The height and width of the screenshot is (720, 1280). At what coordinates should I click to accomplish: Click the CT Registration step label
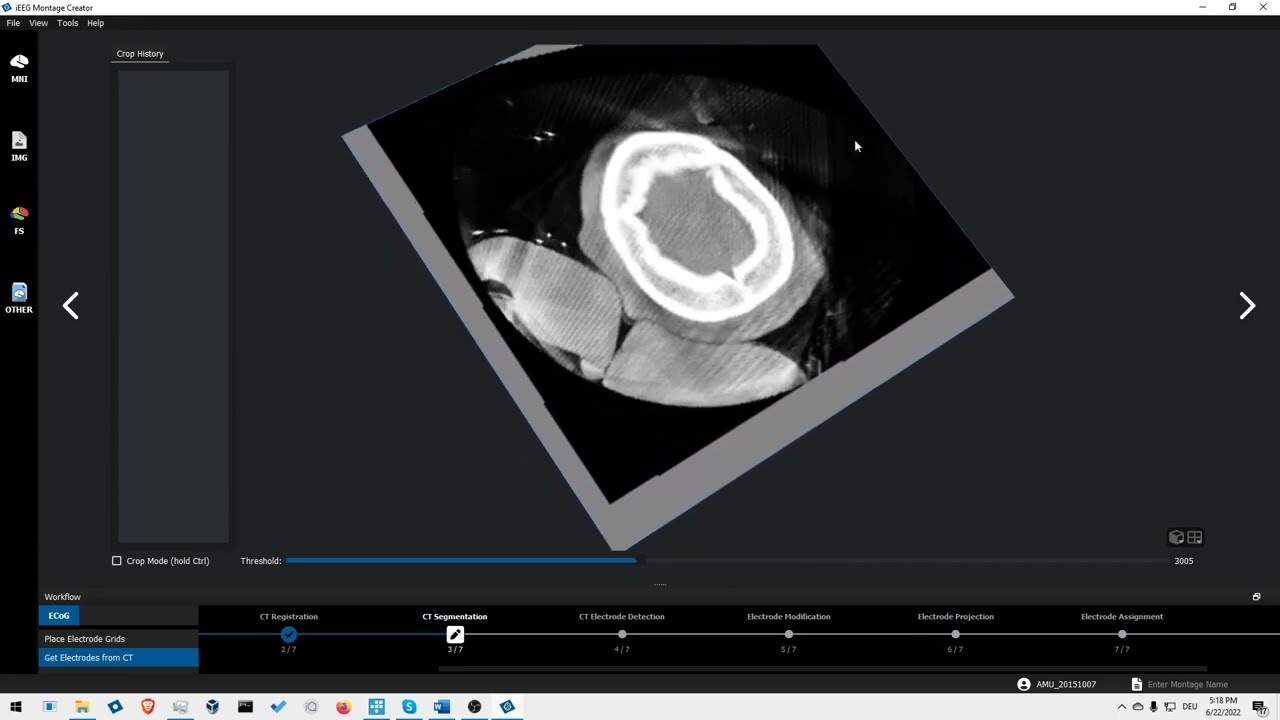(289, 616)
